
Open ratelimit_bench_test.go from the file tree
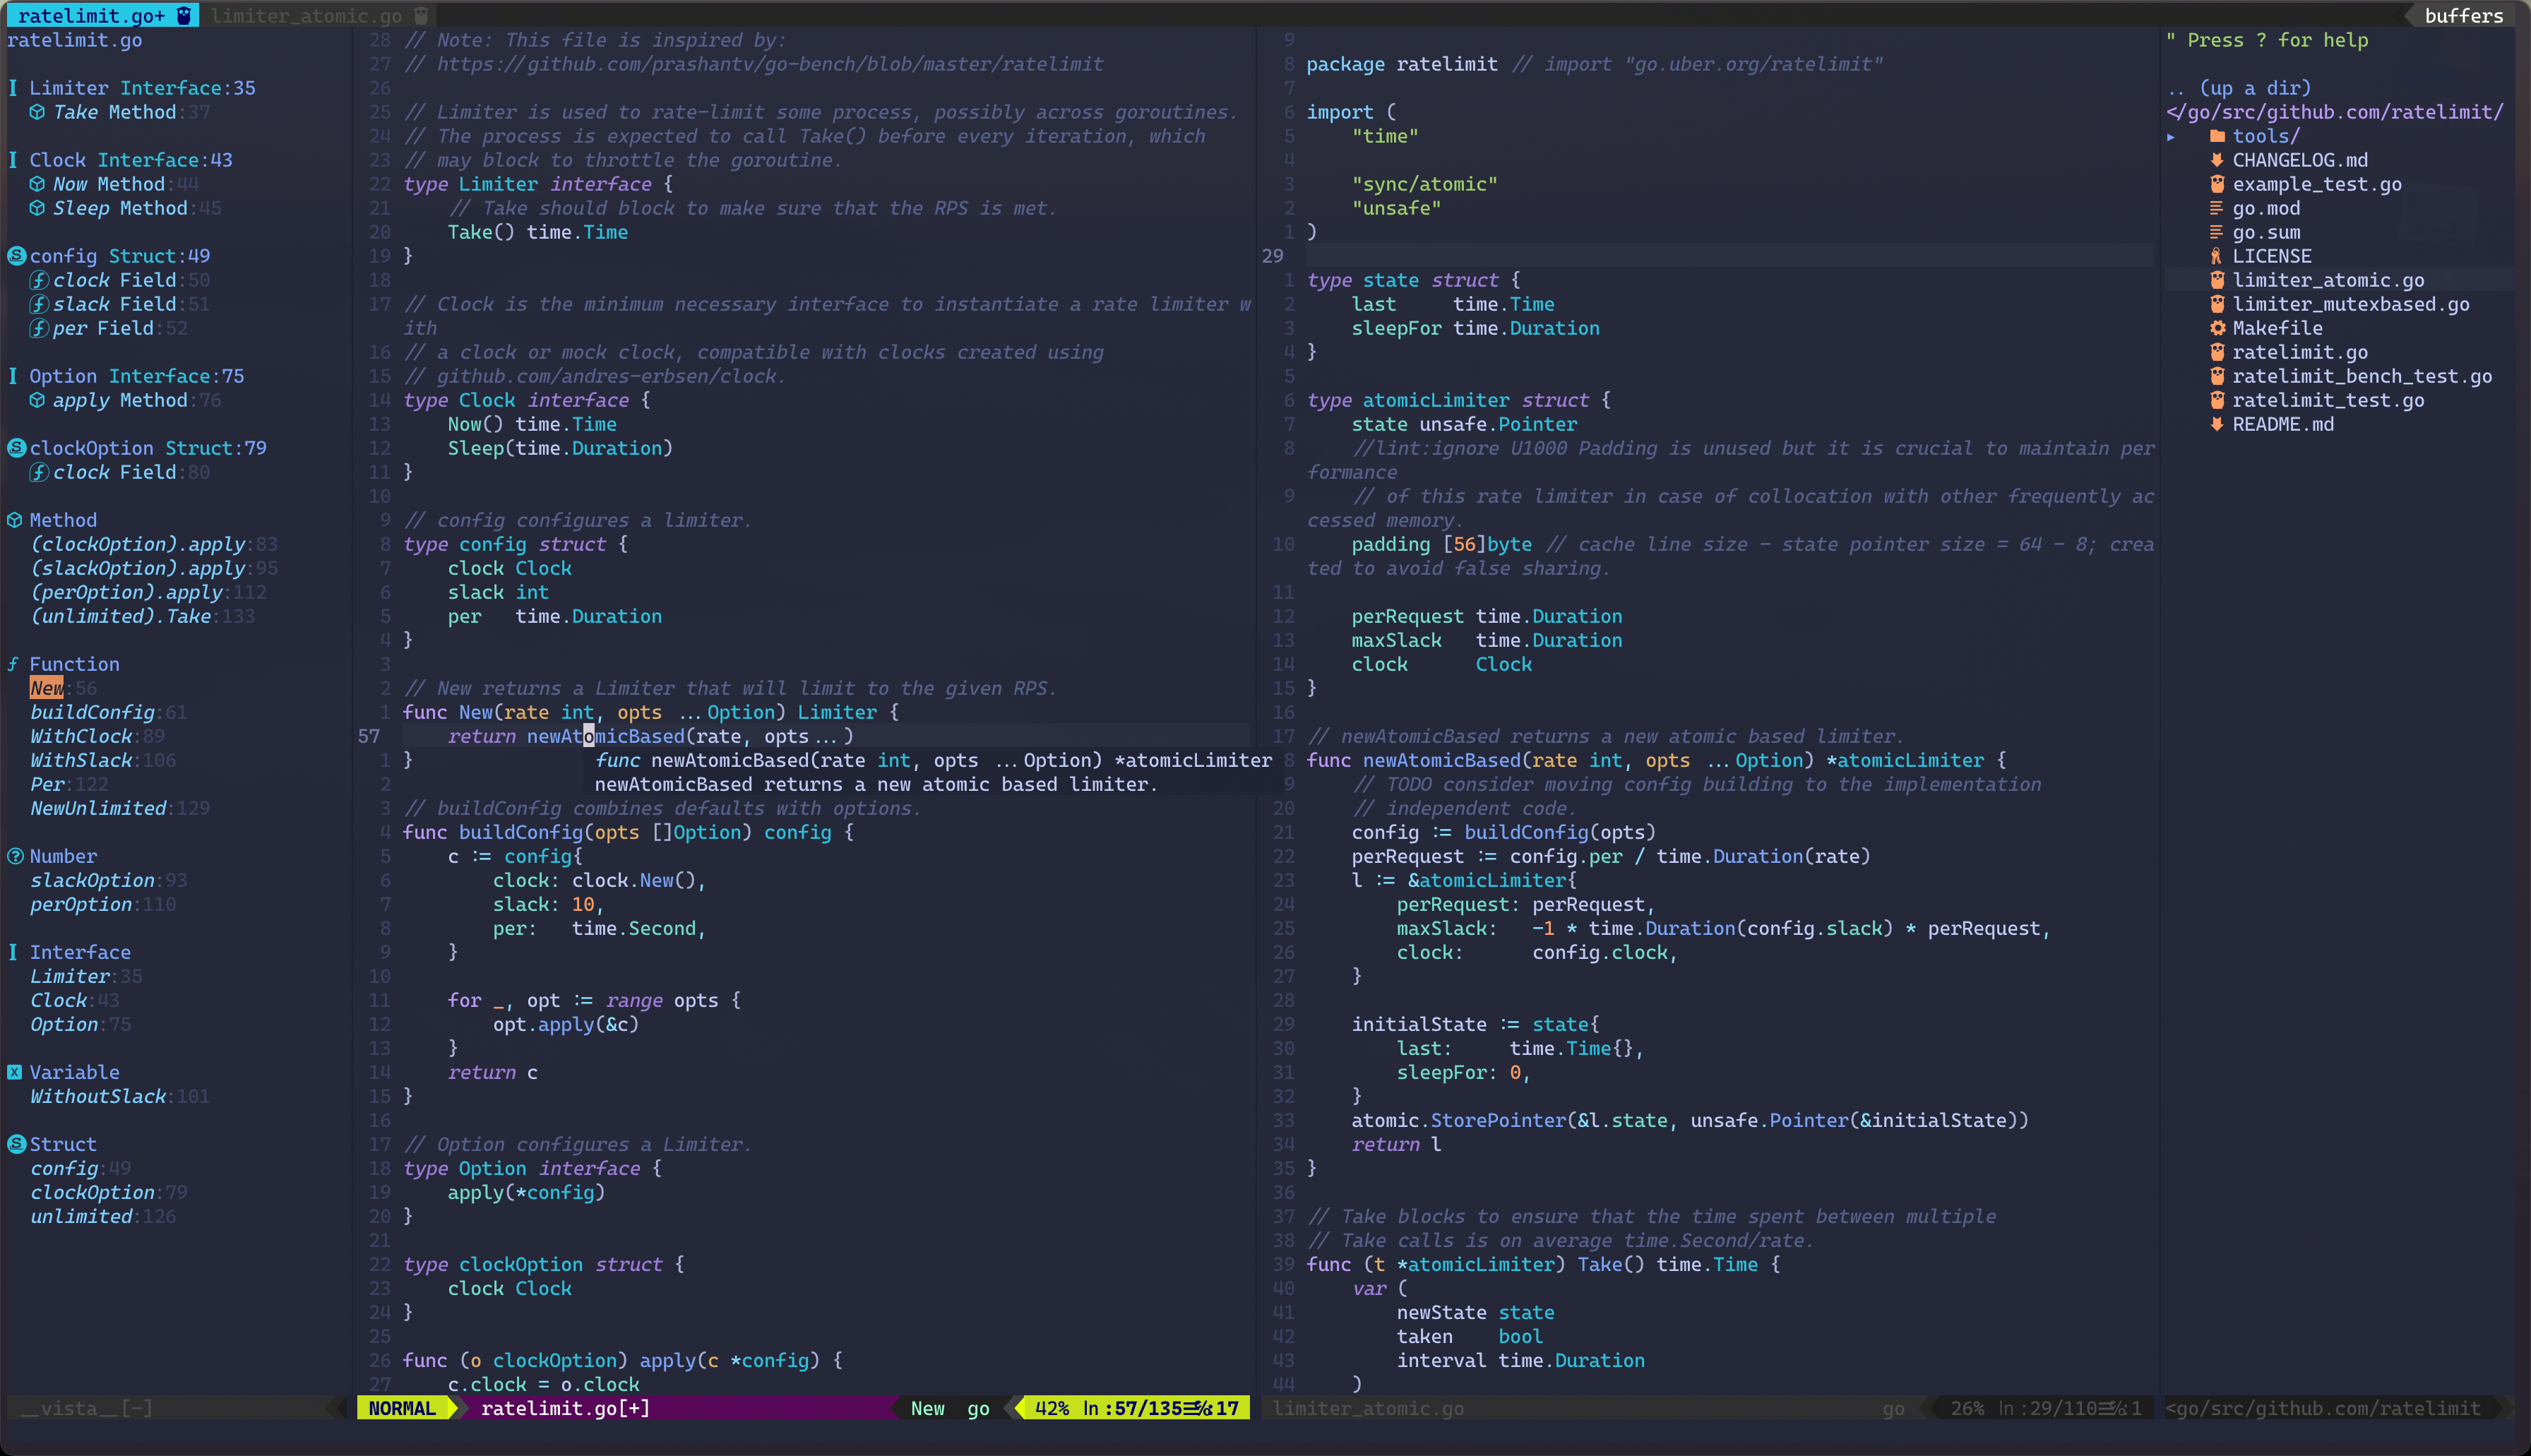pyautogui.click(x=2362, y=376)
